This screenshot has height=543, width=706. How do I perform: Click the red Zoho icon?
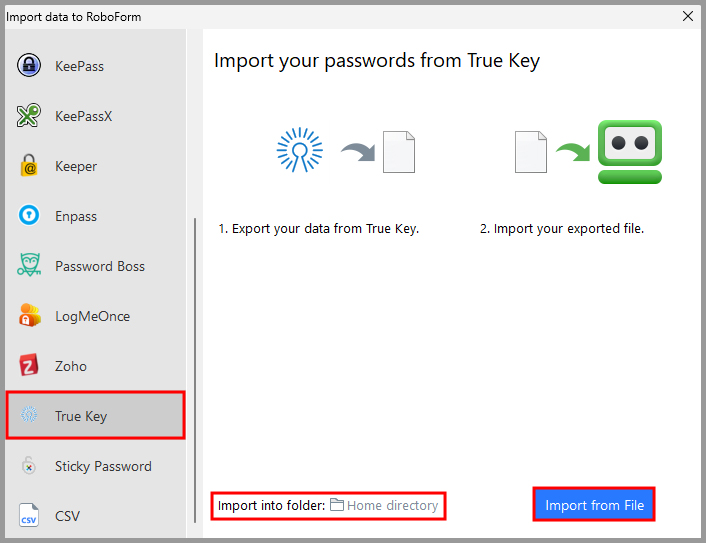29,366
